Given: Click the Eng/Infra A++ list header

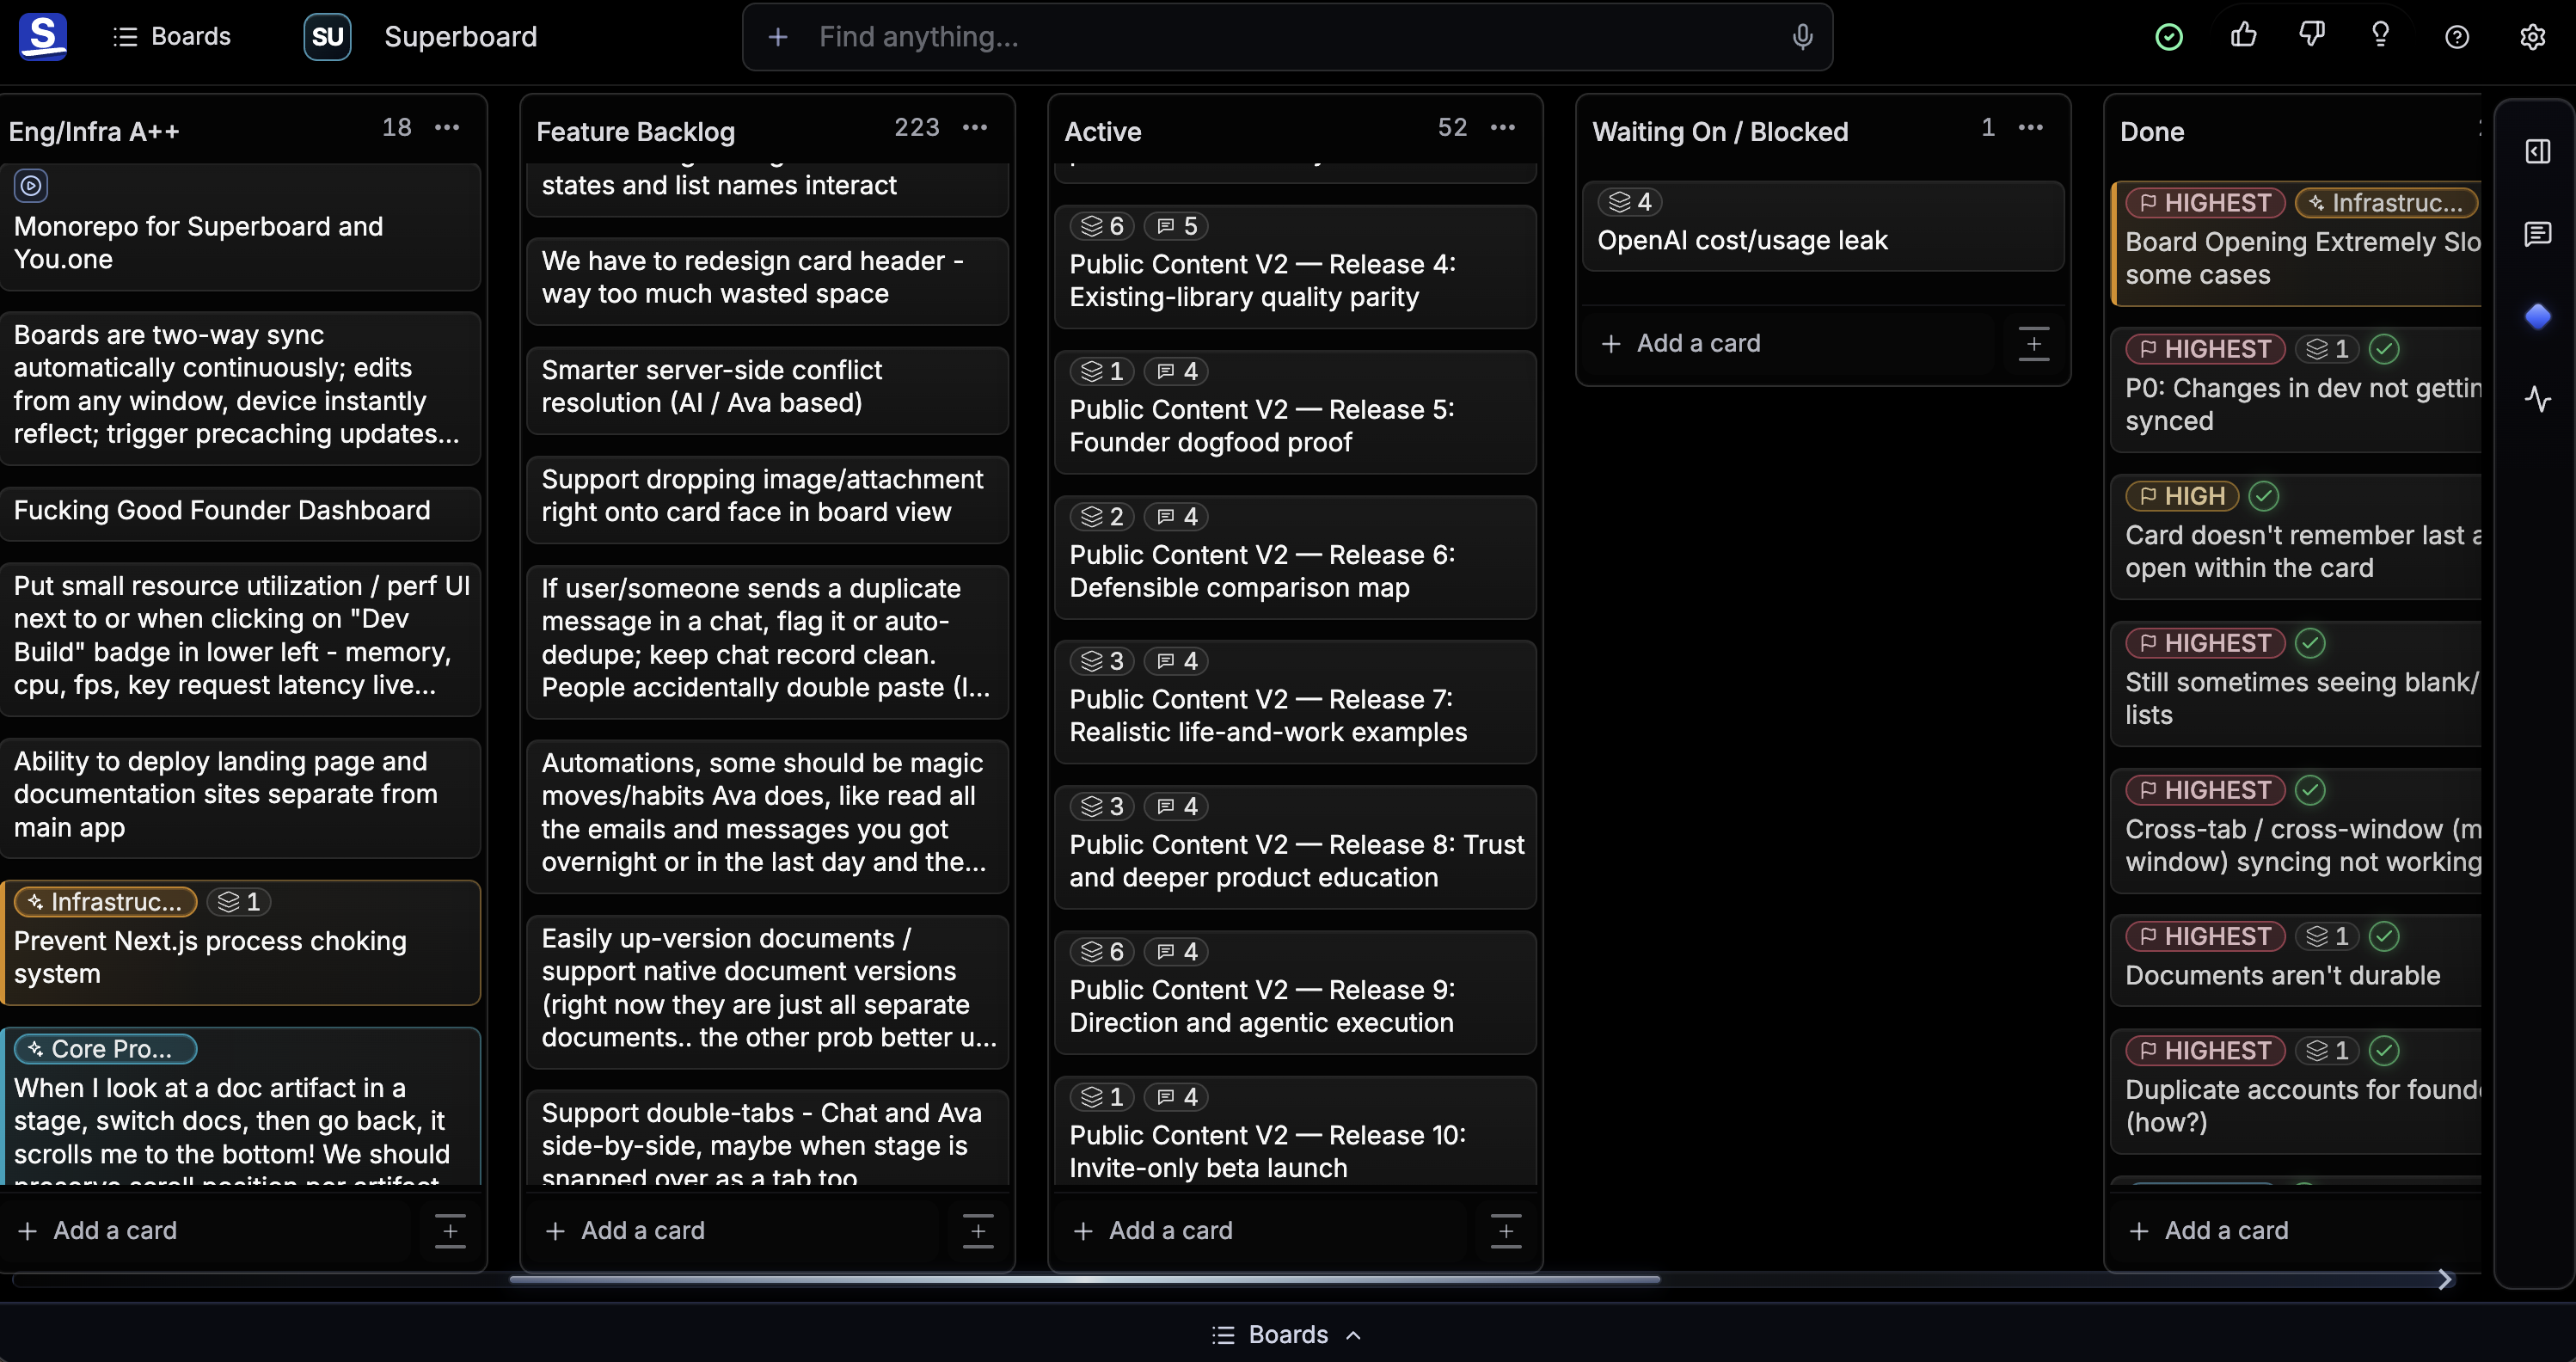Looking at the screenshot, I should tap(94, 131).
